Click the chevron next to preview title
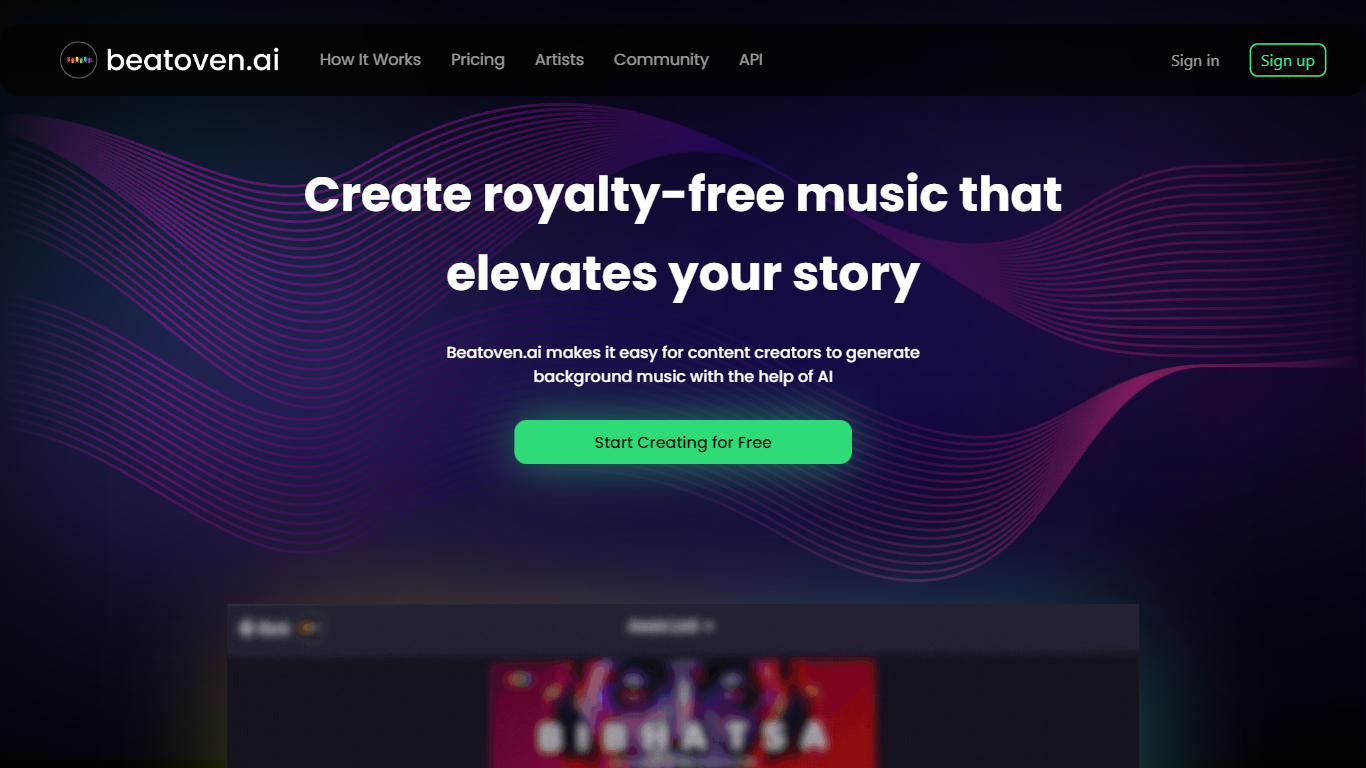This screenshot has width=1366, height=768. click(708, 627)
